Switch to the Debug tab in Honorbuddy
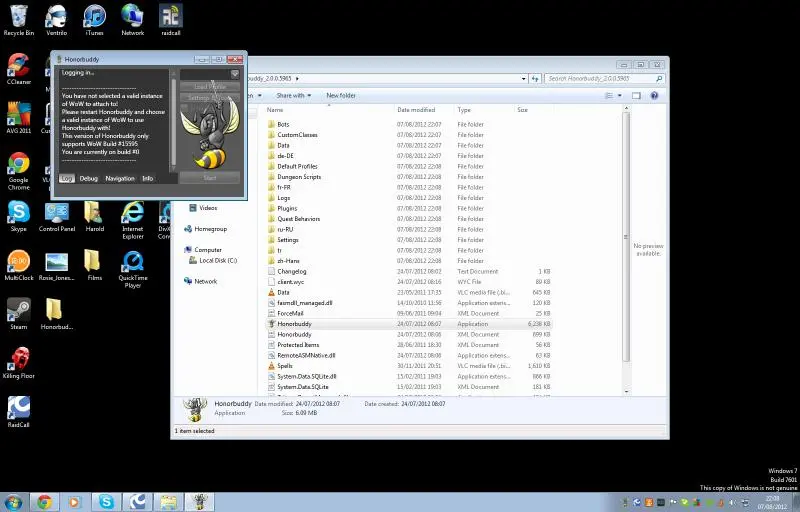The image size is (800, 512). 88,178
